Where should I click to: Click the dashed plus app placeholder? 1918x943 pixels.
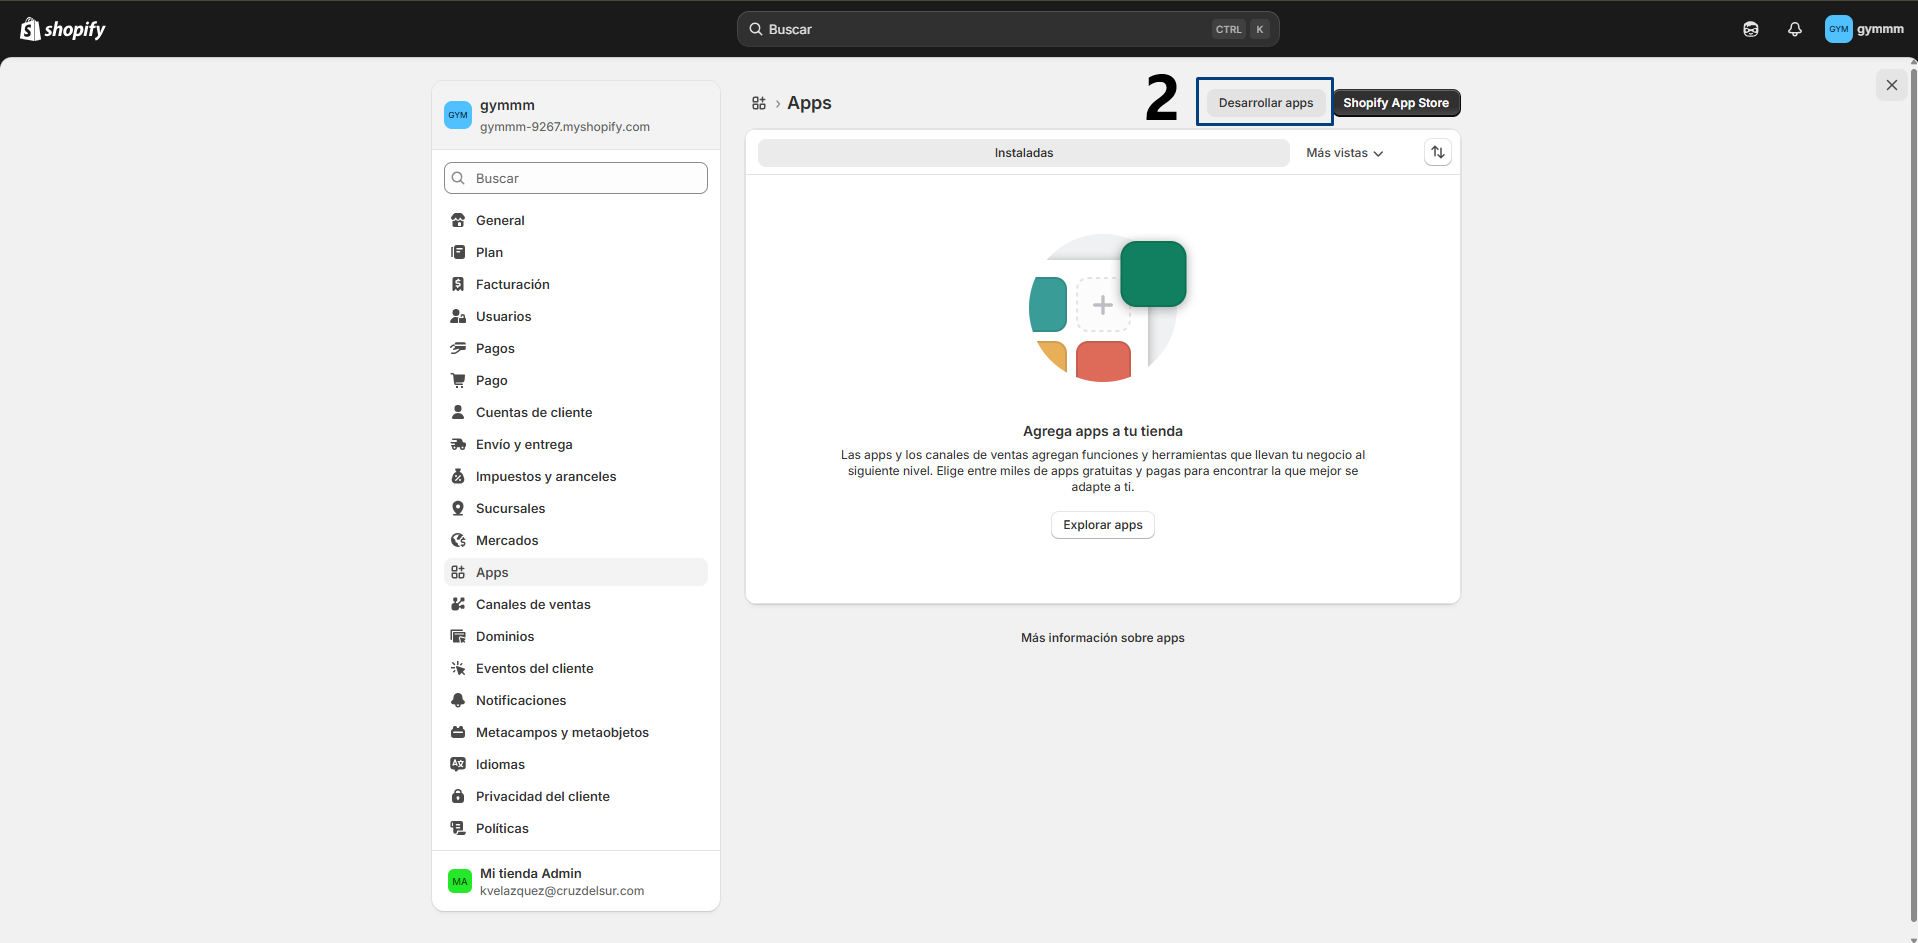tap(1102, 305)
